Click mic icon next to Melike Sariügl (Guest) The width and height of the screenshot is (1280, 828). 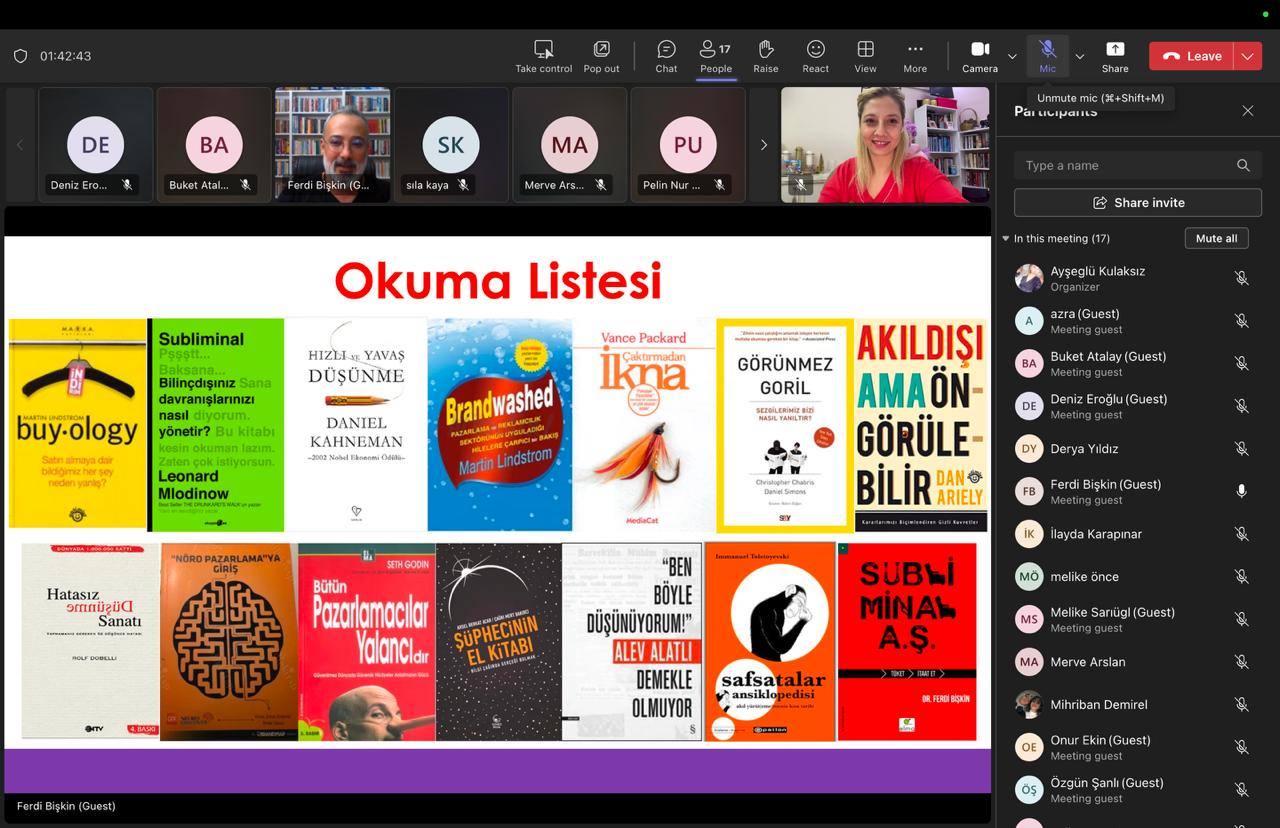(1241, 619)
